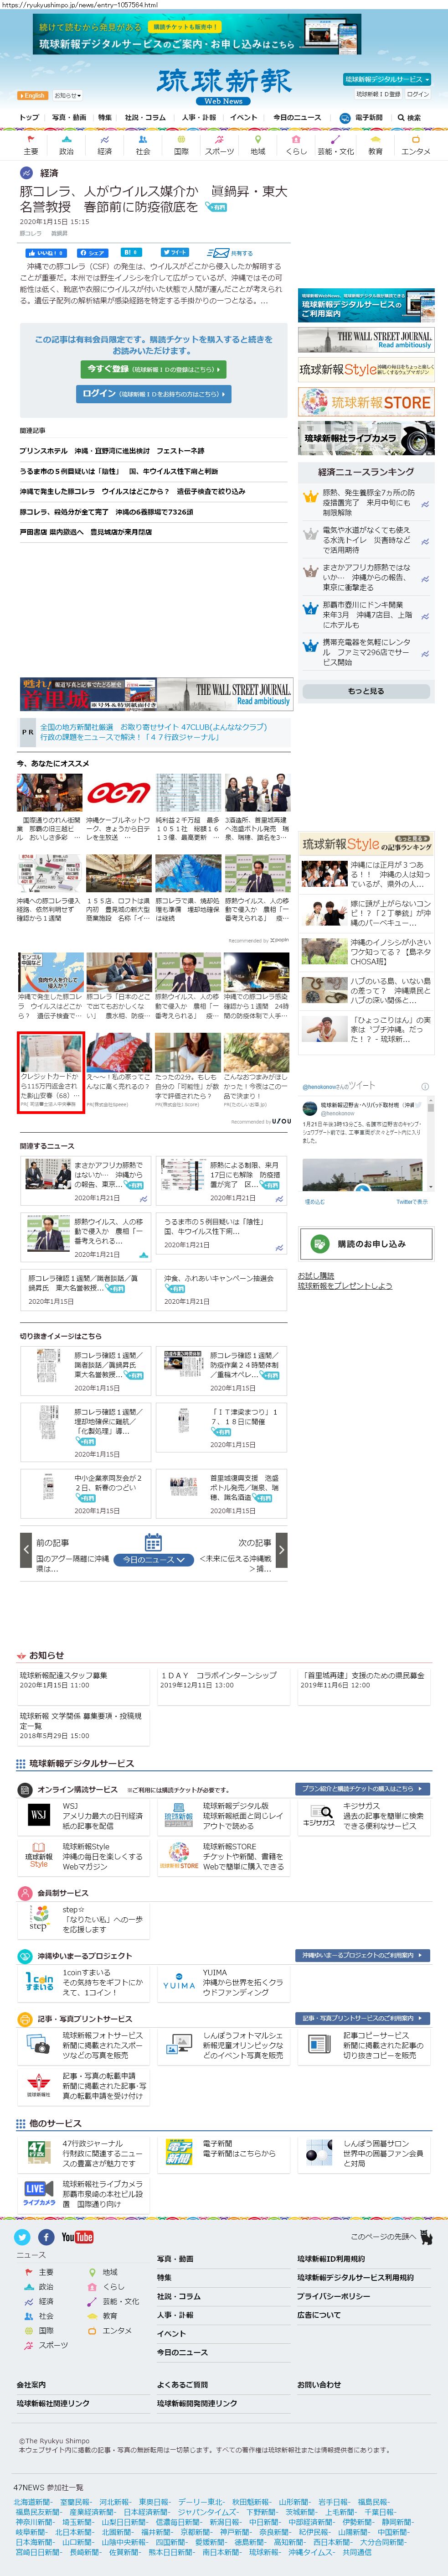Screen dimensions: 448x2576
Task: Go to previous article with left arrow
Action: coord(26,1550)
